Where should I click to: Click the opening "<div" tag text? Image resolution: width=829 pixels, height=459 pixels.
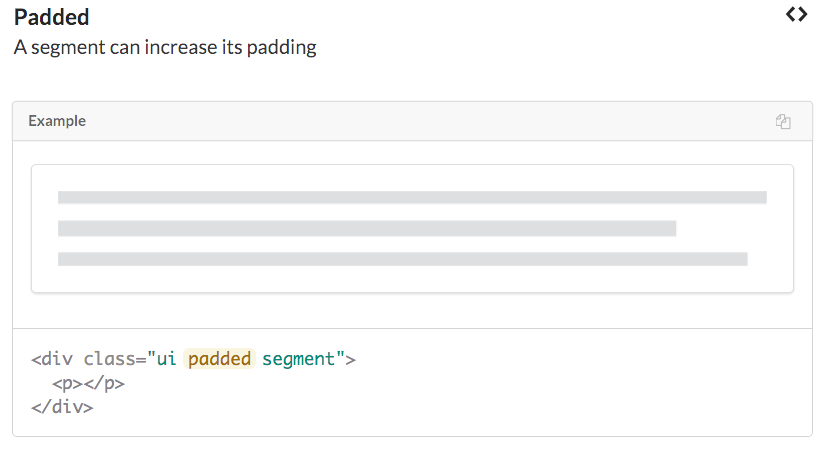[52, 358]
